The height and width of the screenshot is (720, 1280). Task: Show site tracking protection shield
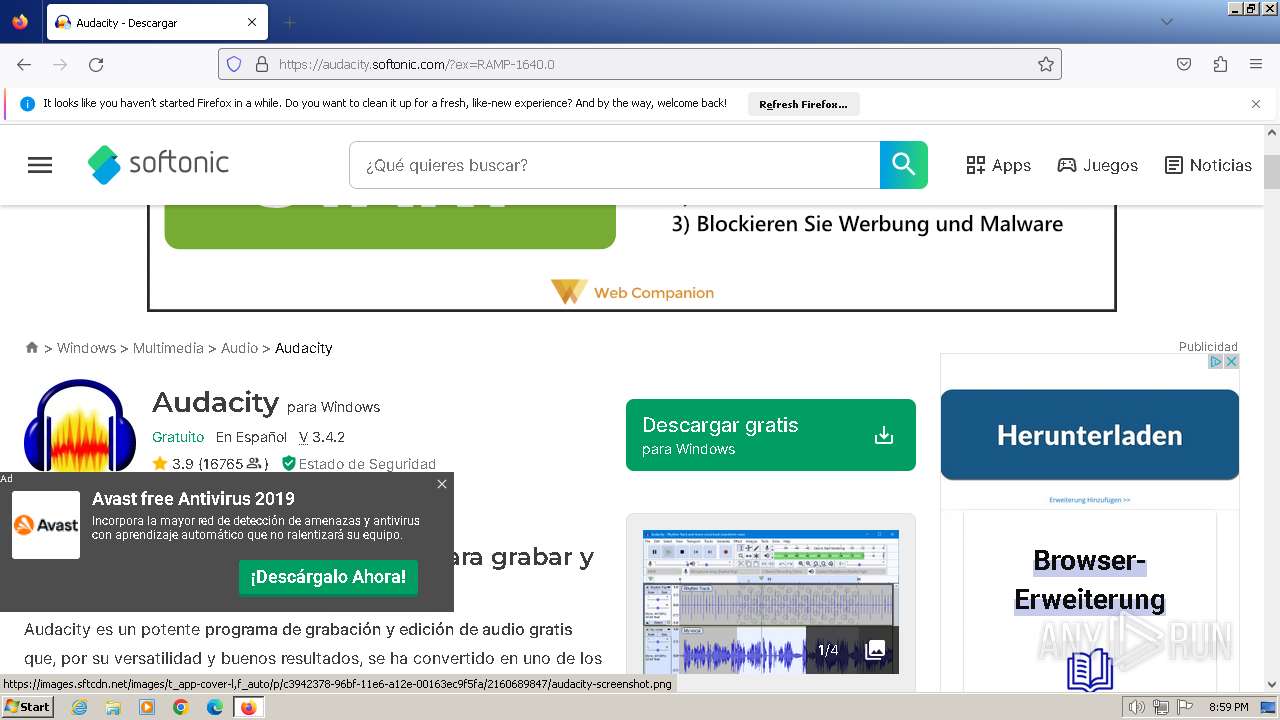click(x=234, y=64)
